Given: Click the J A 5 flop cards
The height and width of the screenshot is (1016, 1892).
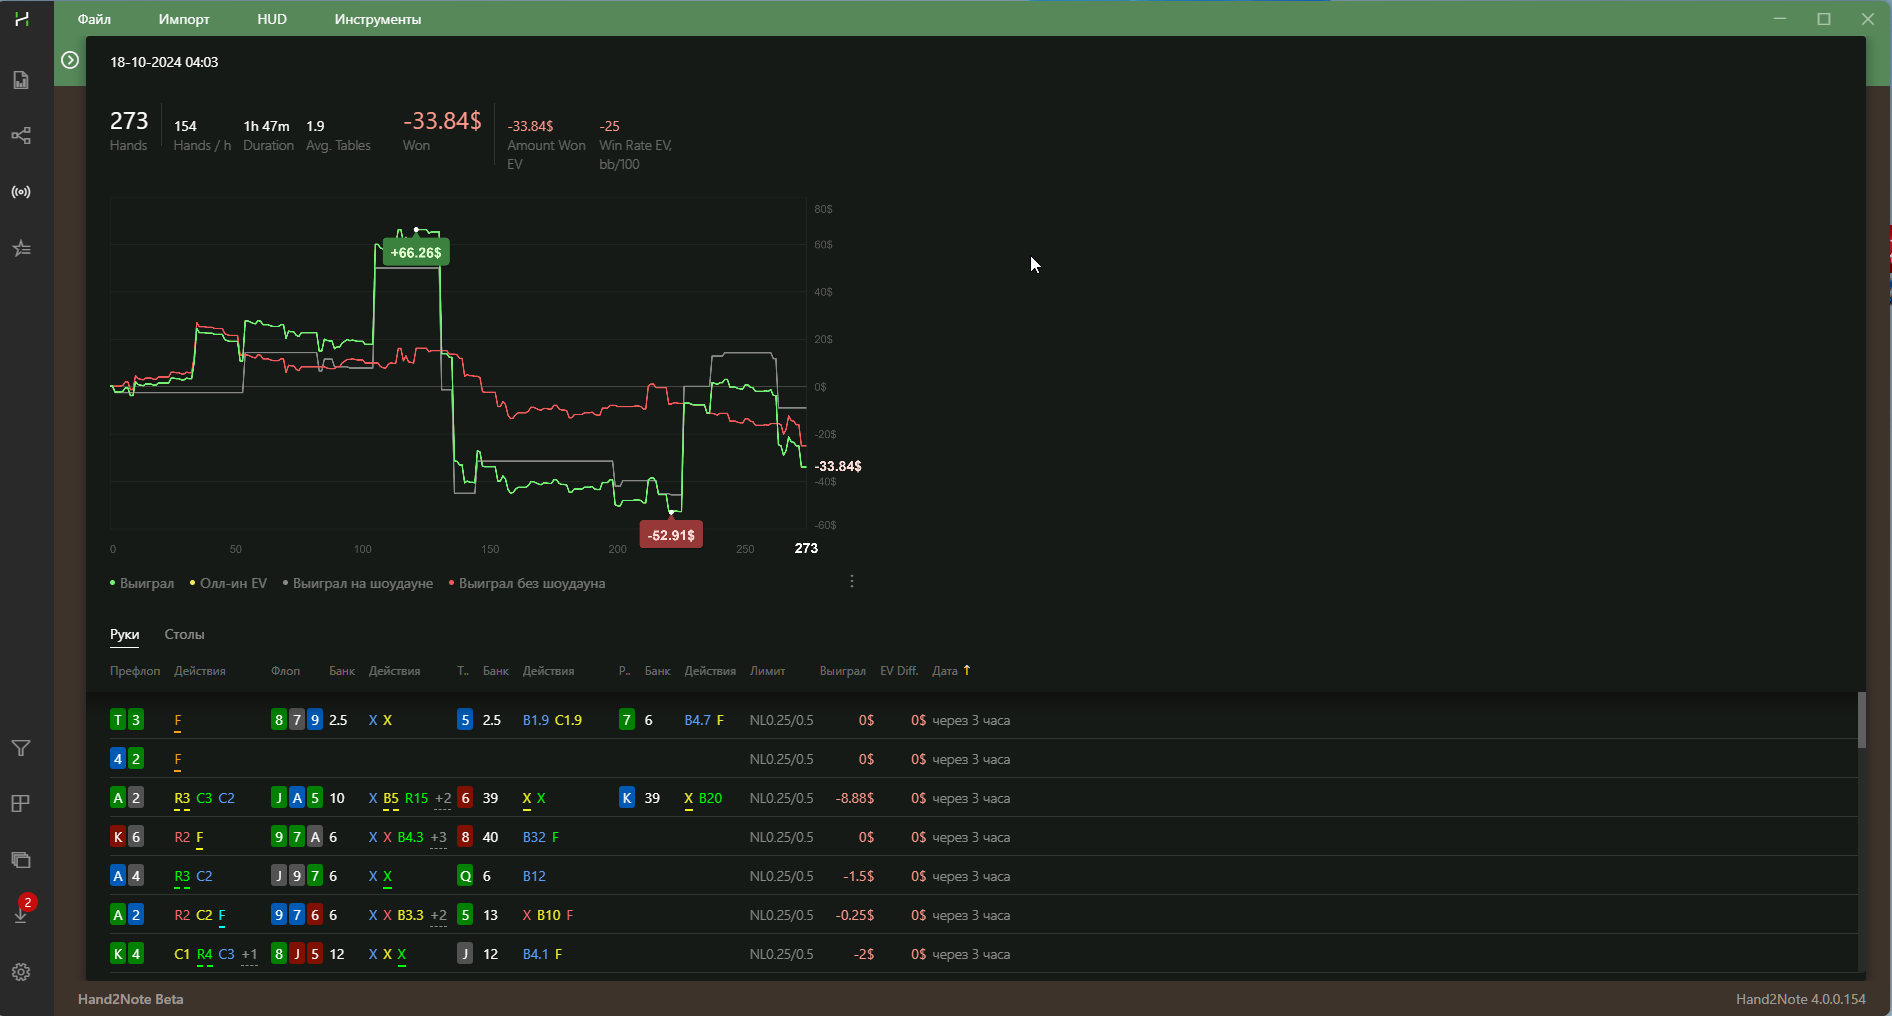Looking at the screenshot, I should click(297, 798).
